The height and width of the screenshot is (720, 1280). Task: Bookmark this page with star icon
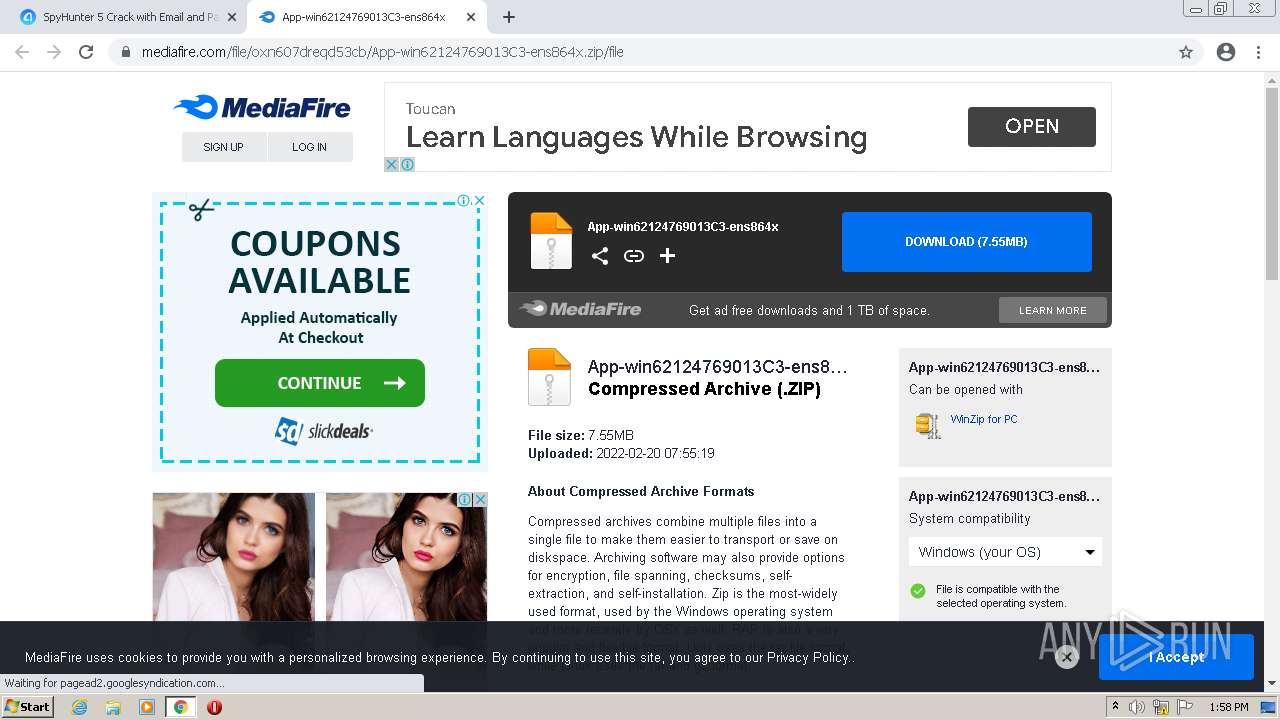[1186, 52]
